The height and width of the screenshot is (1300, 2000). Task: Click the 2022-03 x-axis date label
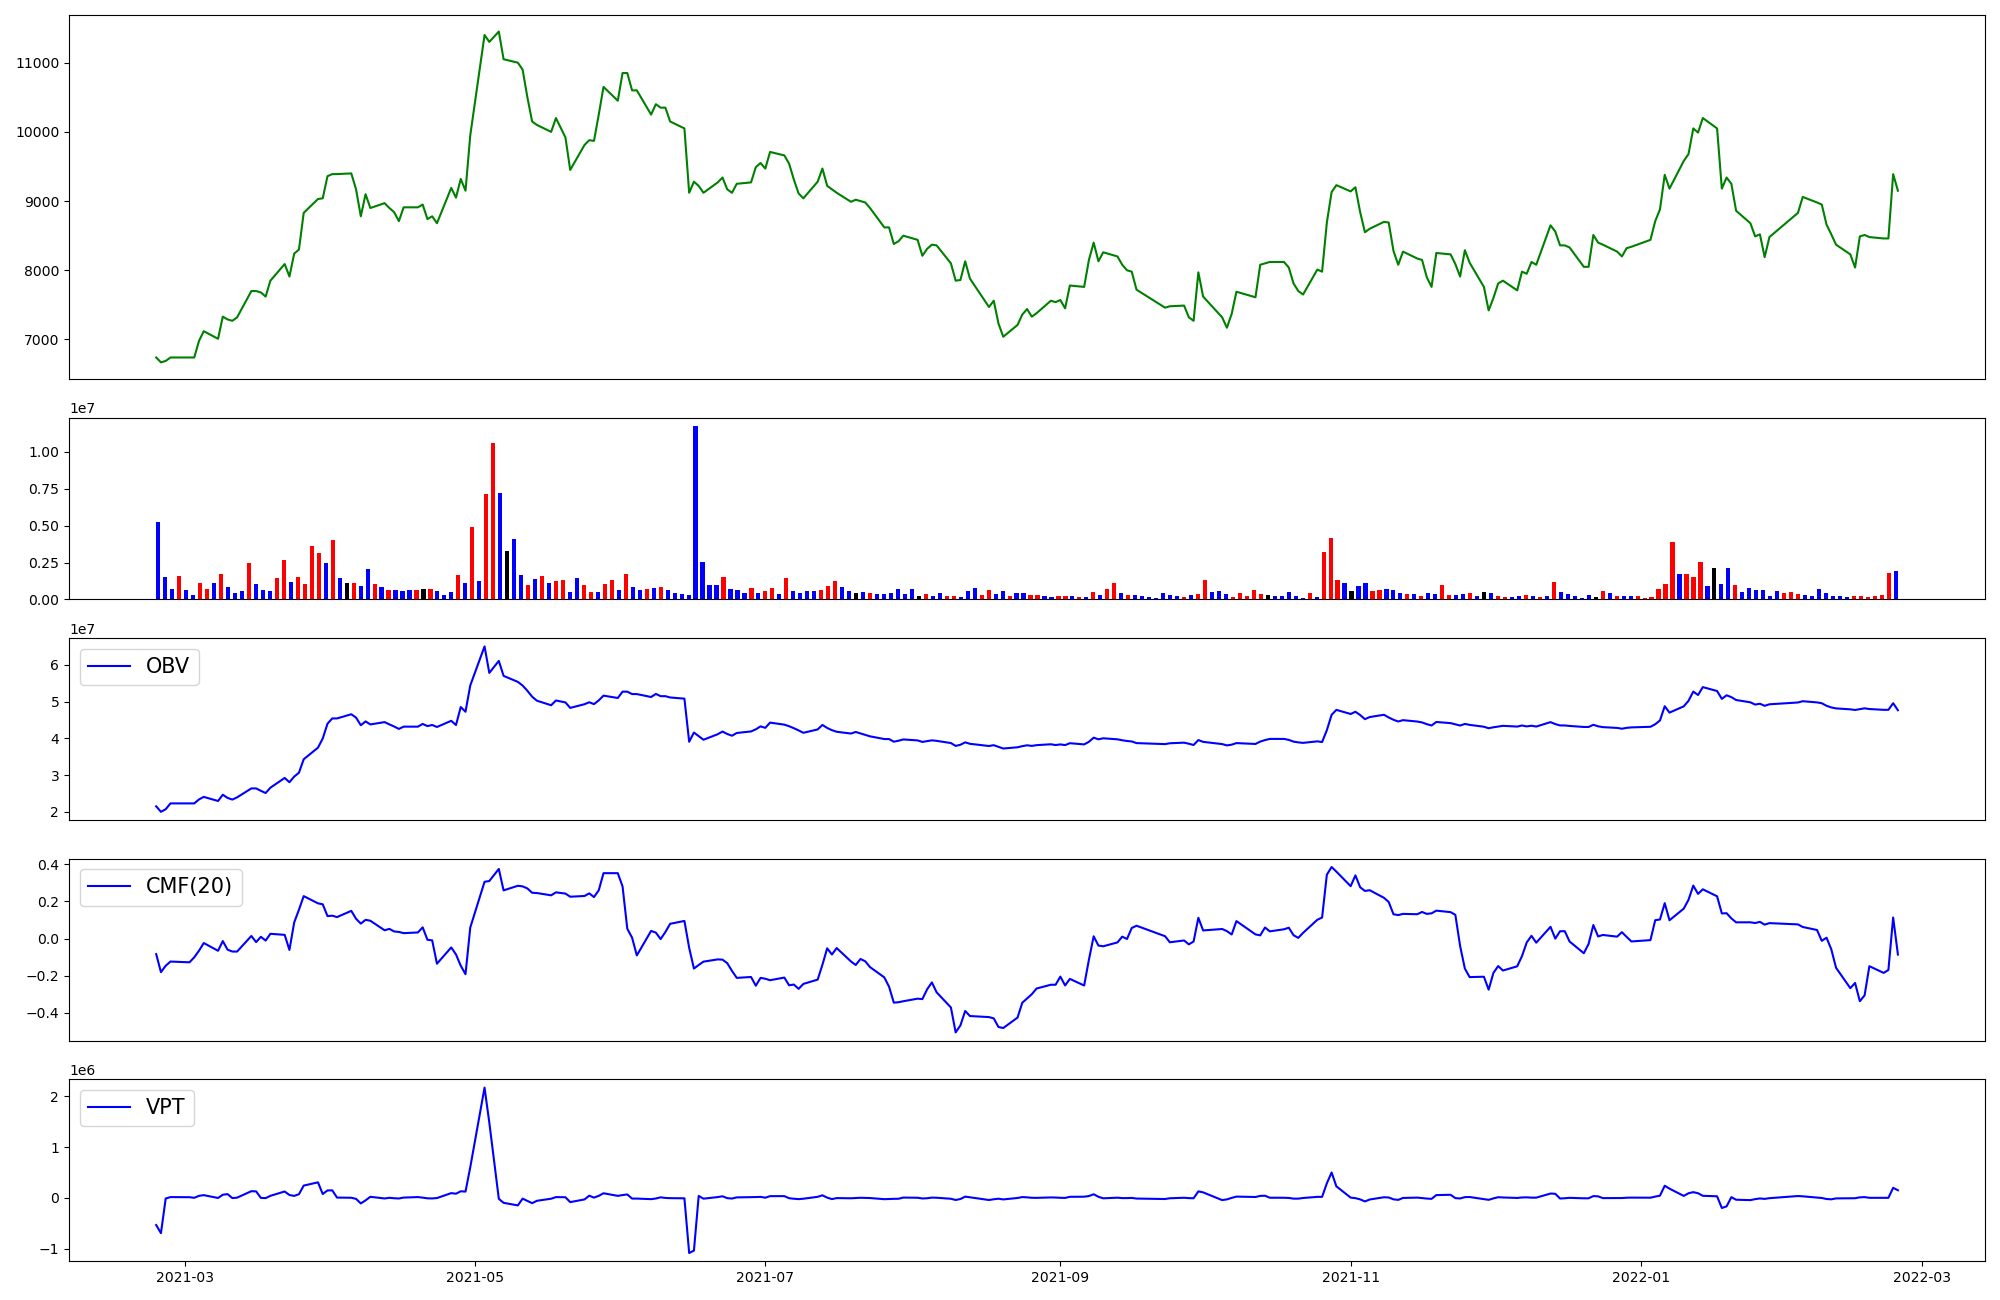point(1922,1277)
